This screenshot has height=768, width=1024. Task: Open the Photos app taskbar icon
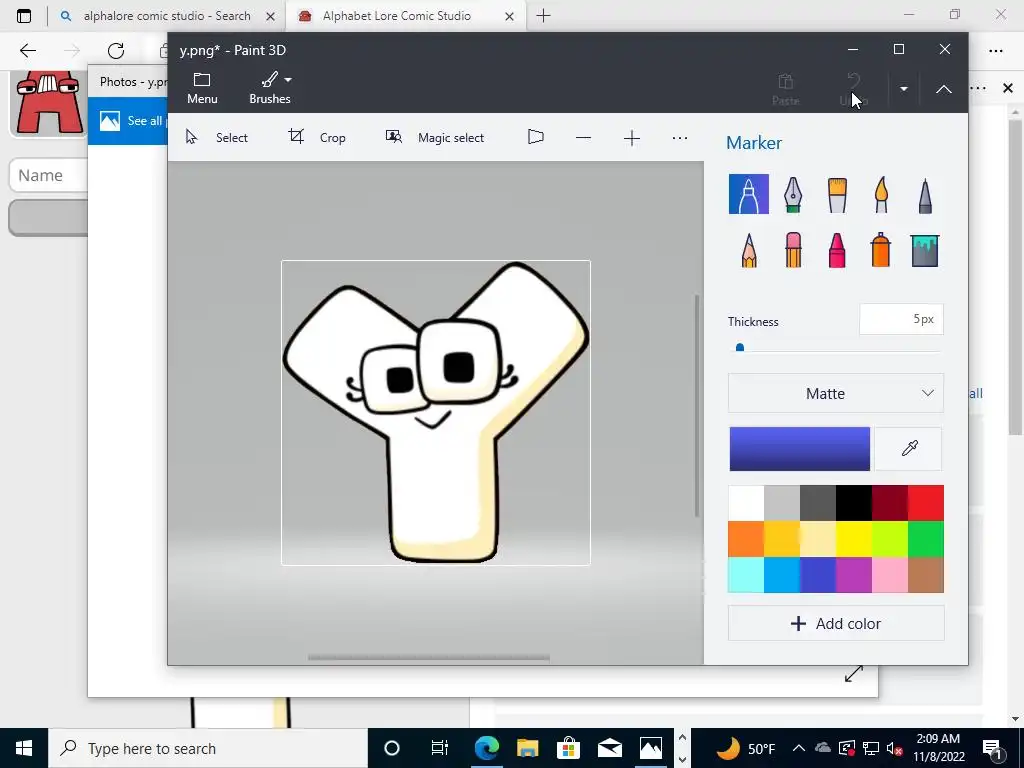click(650, 748)
